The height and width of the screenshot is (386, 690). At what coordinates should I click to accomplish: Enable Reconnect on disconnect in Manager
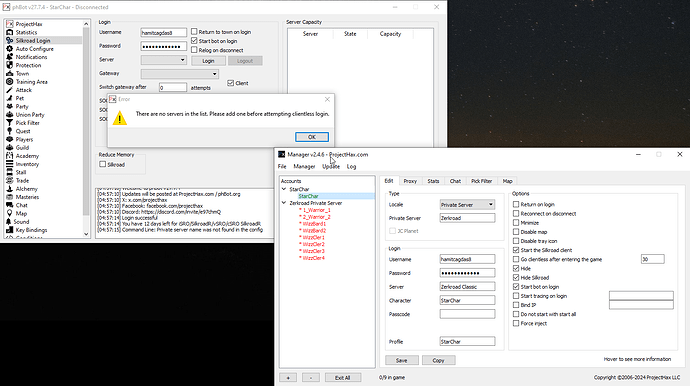pos(516,213)
